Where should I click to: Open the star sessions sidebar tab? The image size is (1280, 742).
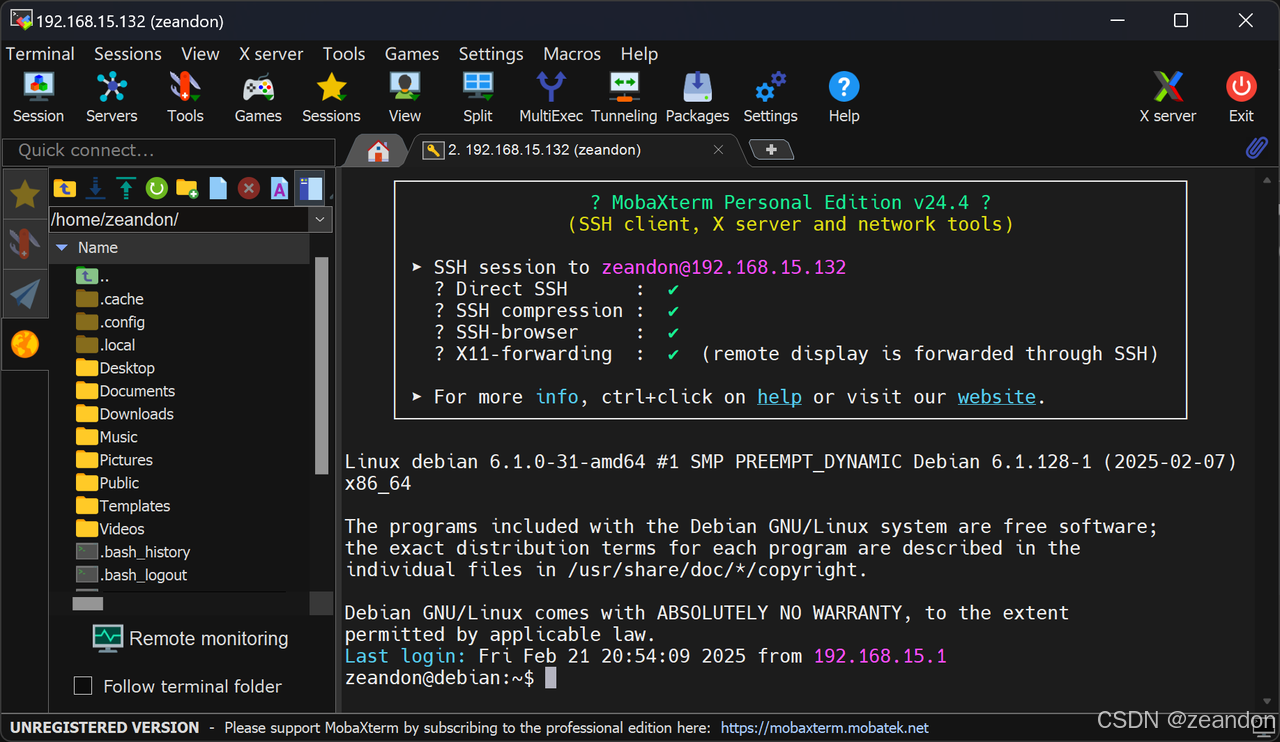[25, 194]
